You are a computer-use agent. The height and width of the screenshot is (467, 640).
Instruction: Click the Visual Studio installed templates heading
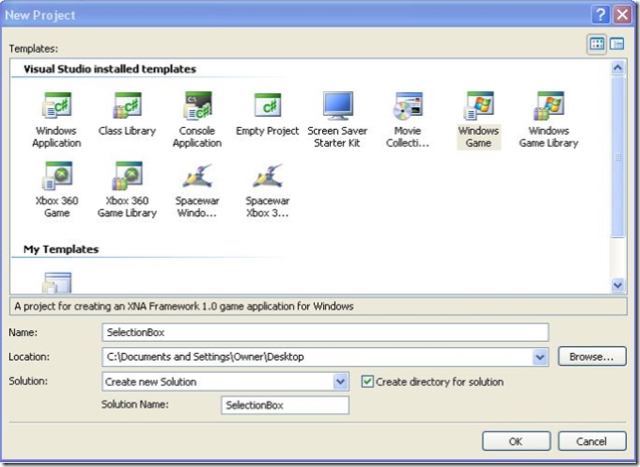pyautogui.click(x=110, y=69)
